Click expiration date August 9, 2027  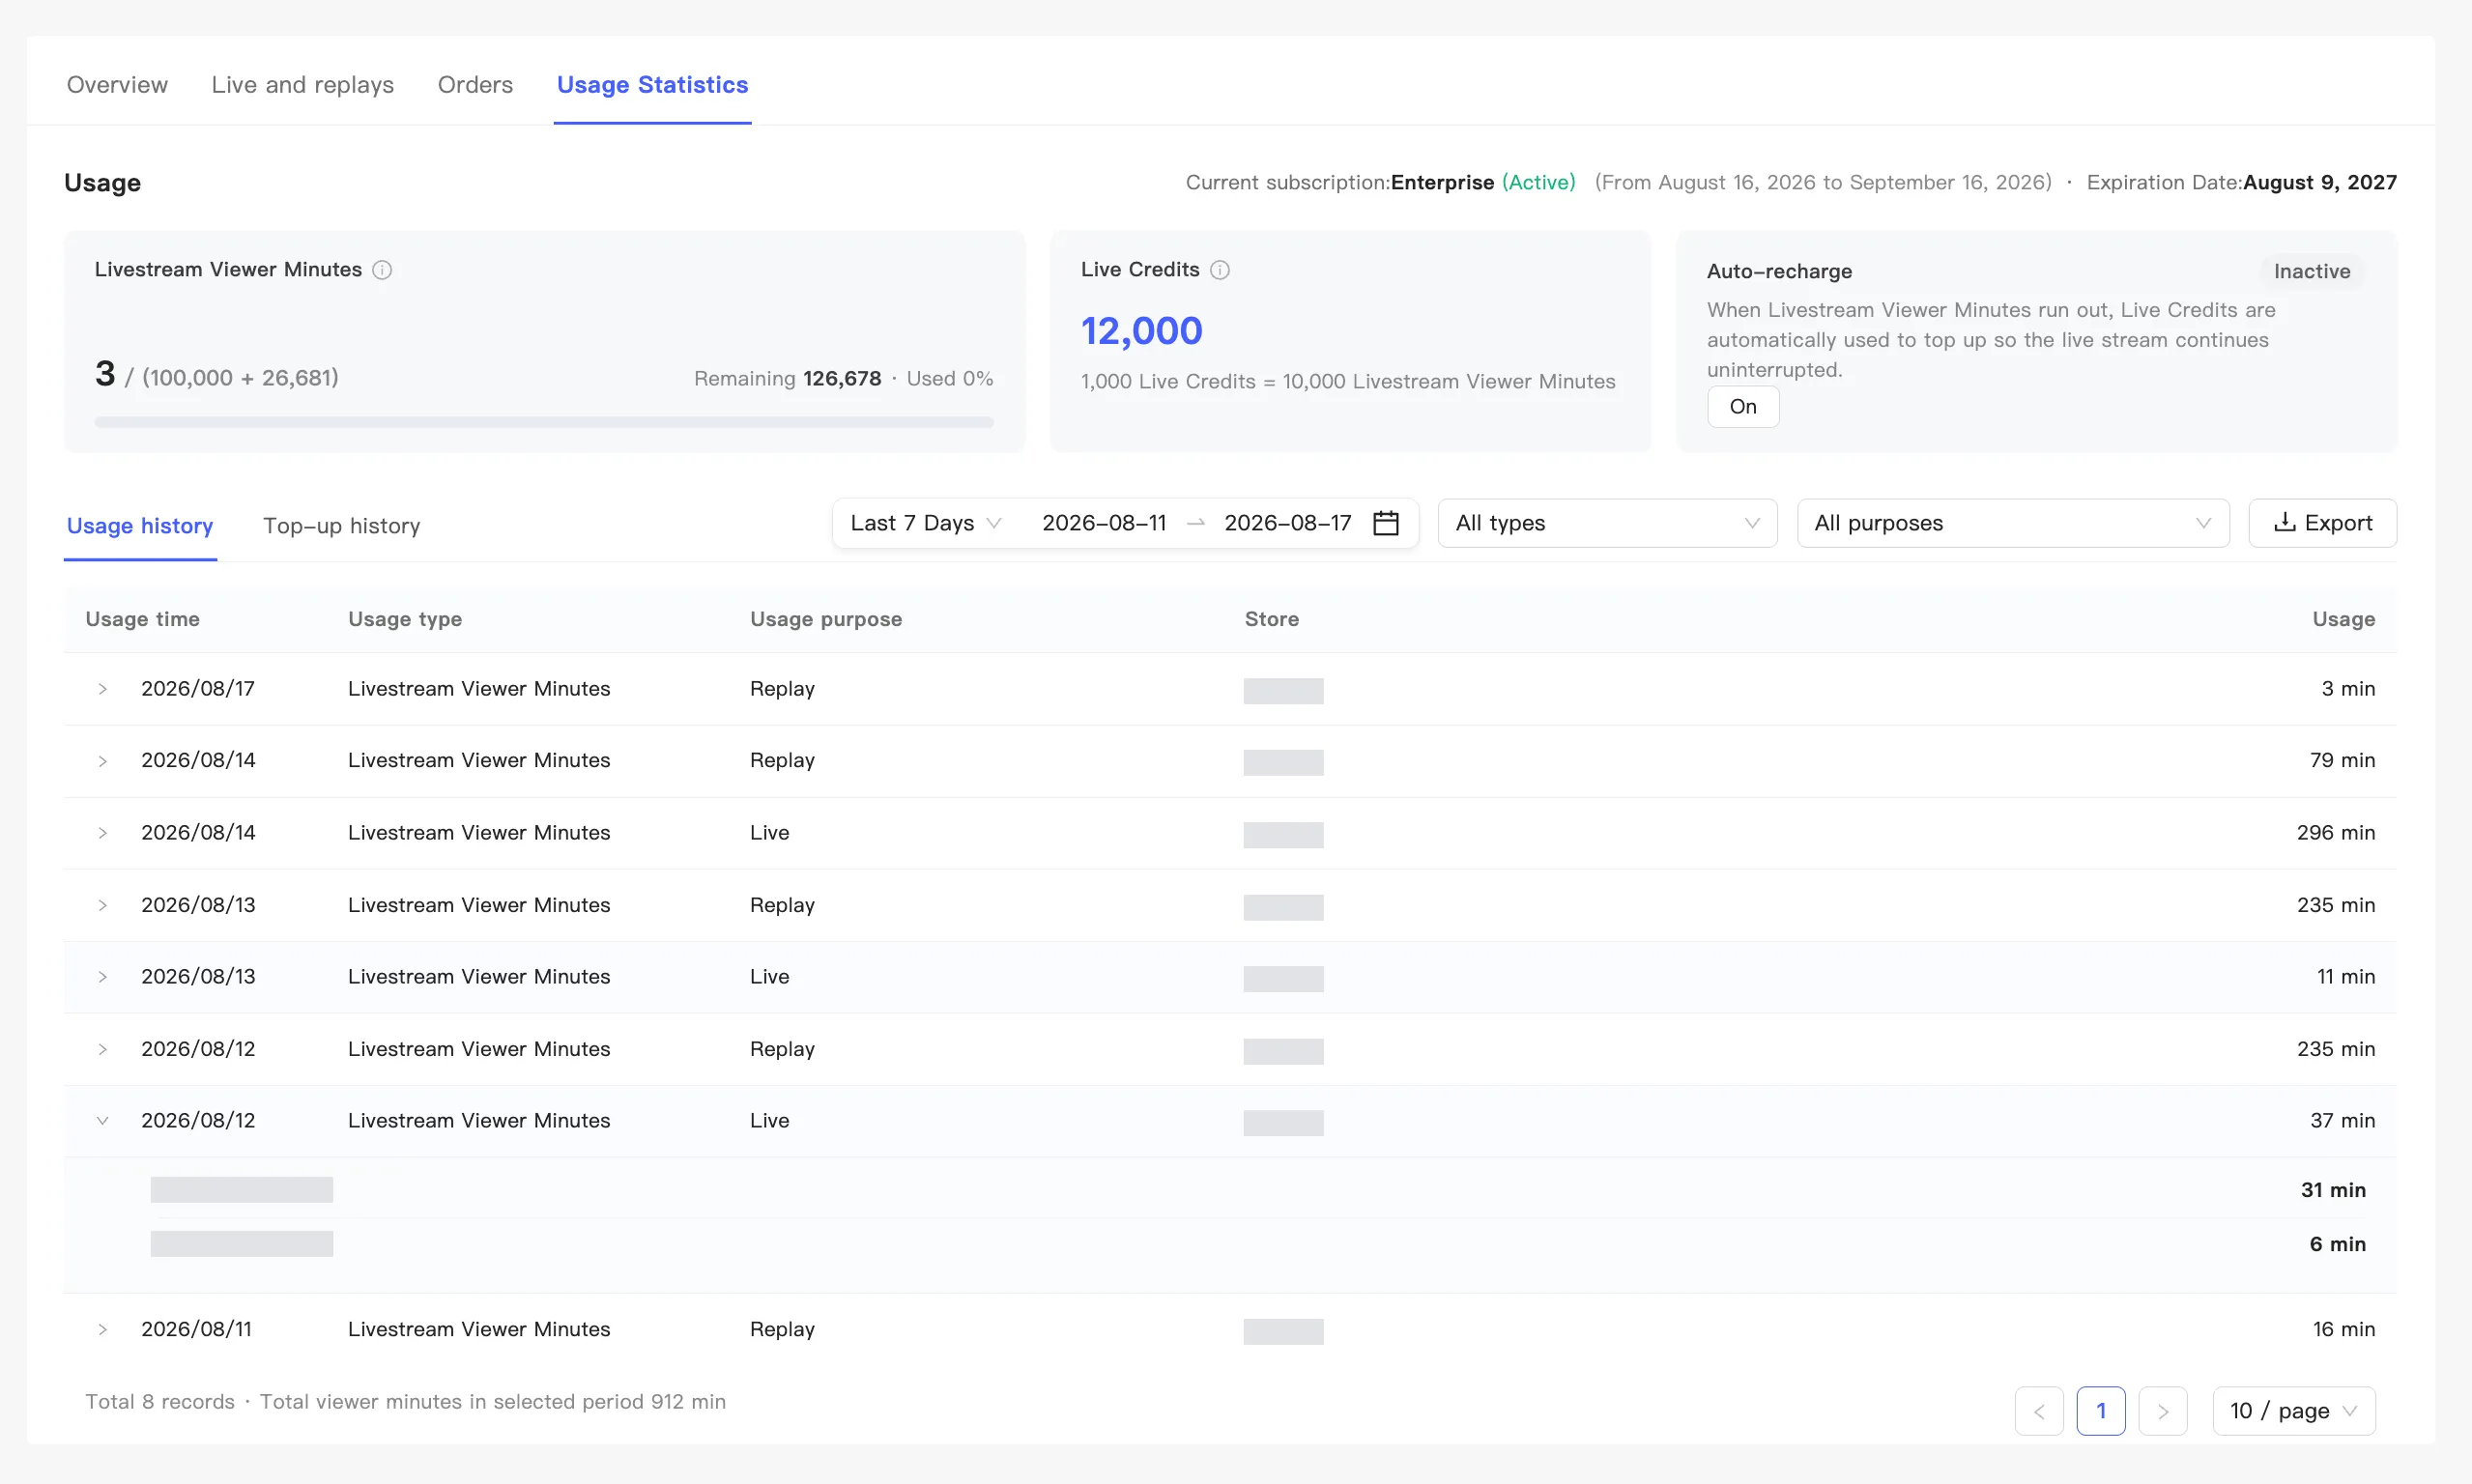point(2319,183)
